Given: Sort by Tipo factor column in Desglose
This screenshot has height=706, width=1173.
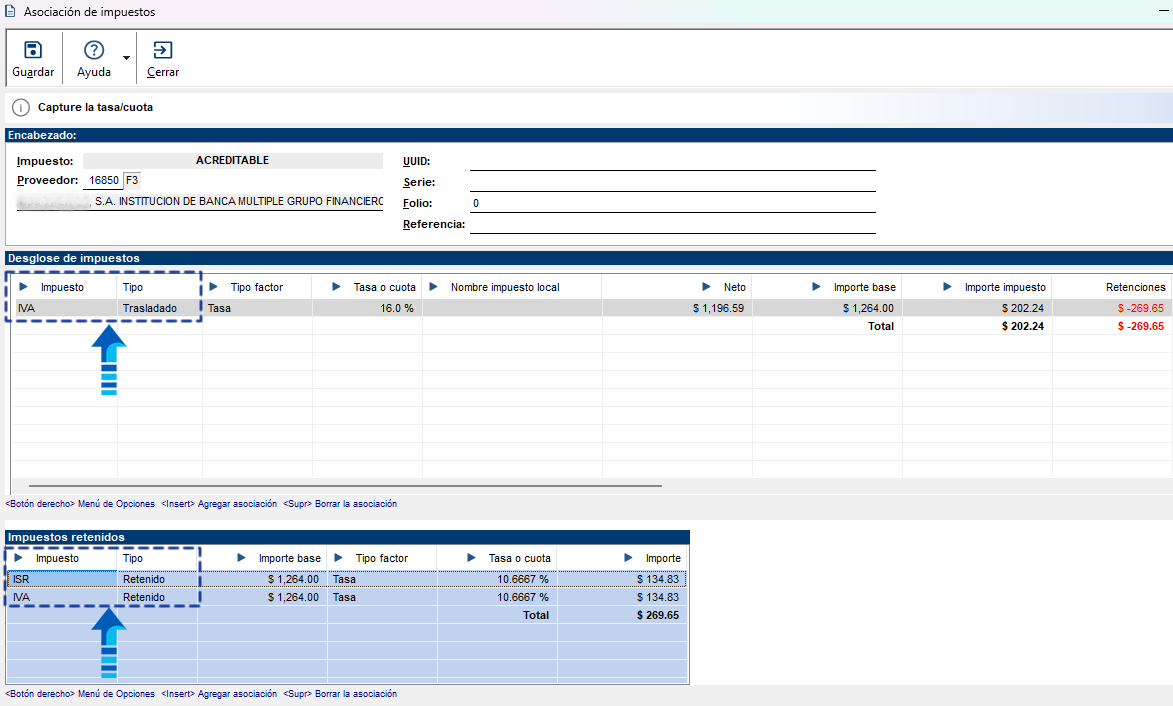Looking at the screenshot, I should (256, 287).
